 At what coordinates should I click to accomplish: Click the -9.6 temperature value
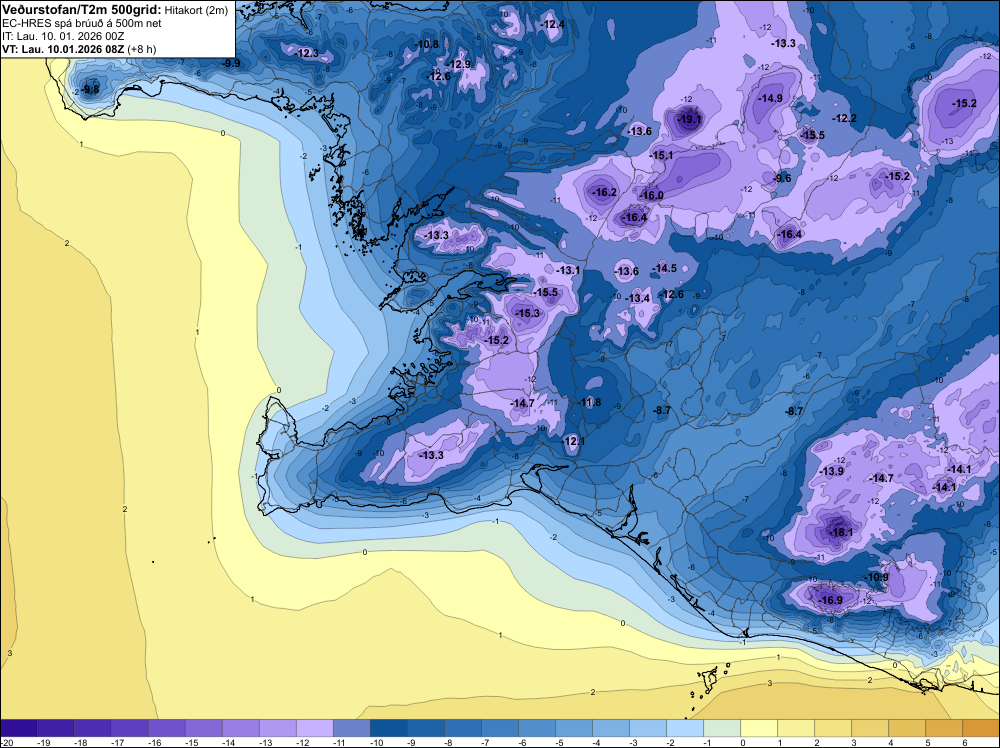click(x=782, y=178)
